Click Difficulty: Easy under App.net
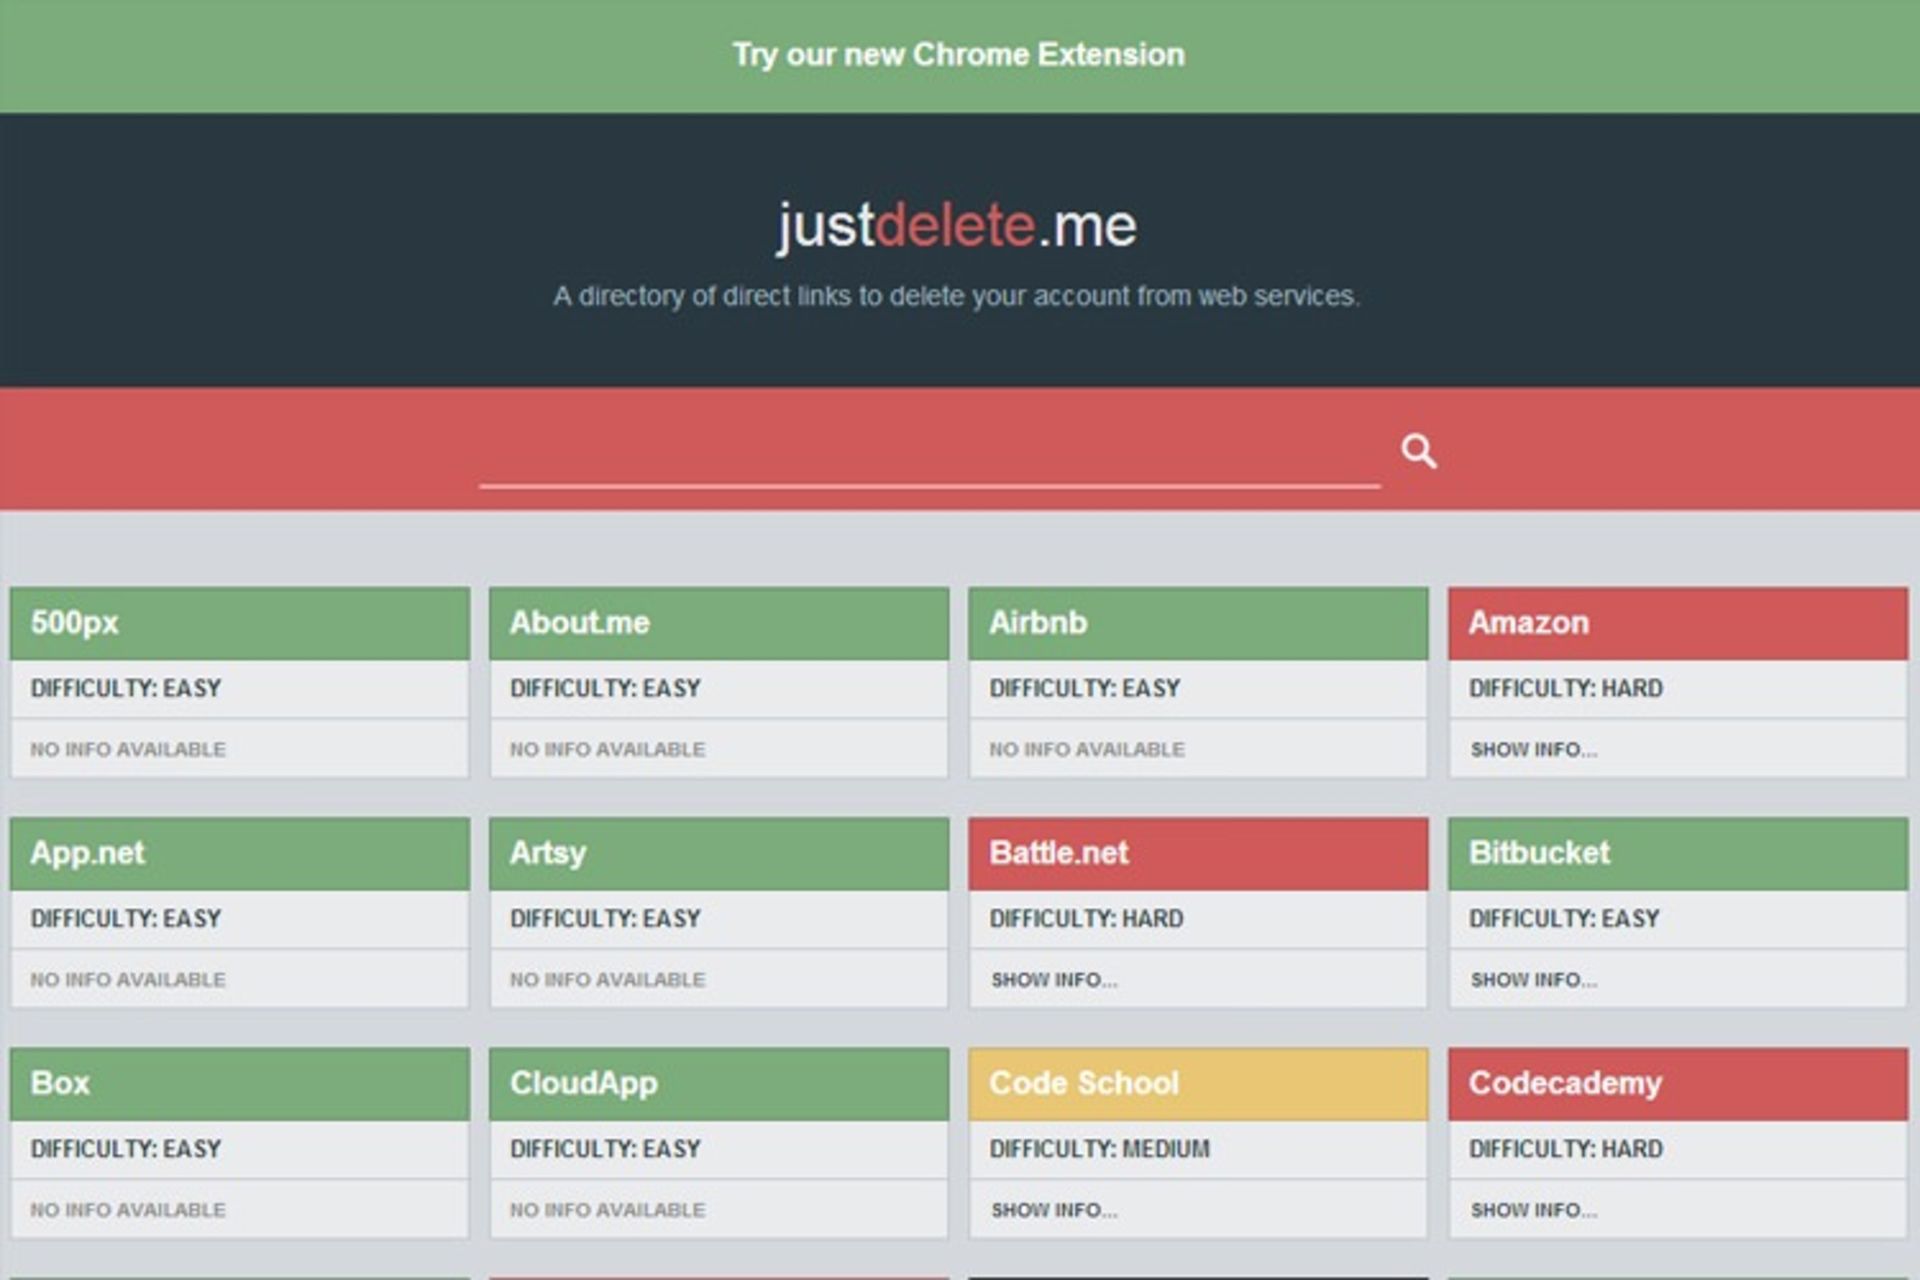This screenshot has height=1280, width=1920. (x=126, y=918)
